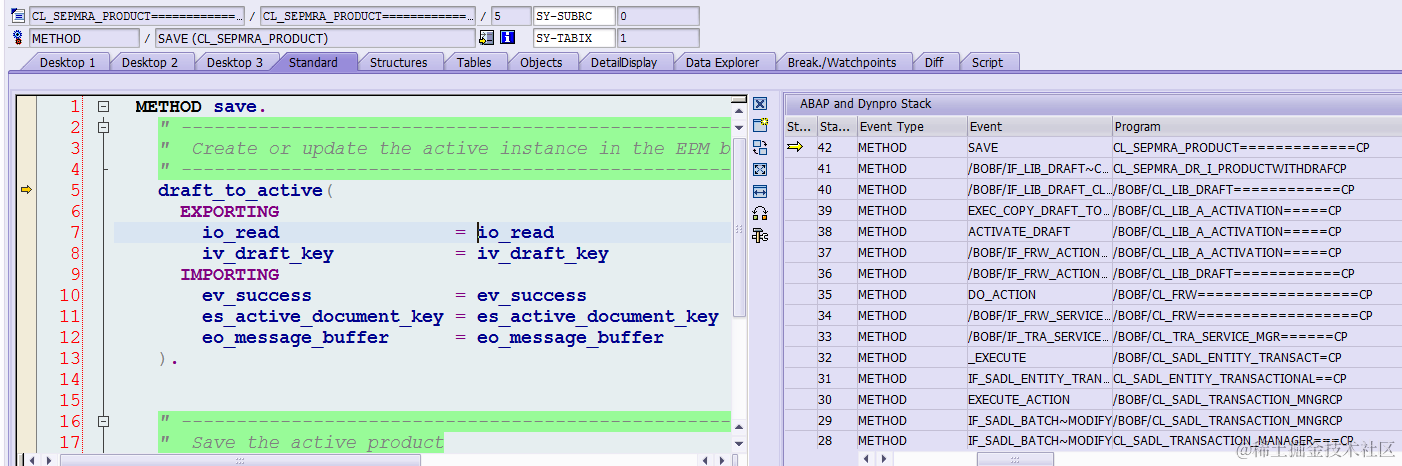The height and width of the screenshot is (466, 1402).
Task: Collapse the METHOD save block
Action: click(x=103, y=106)
